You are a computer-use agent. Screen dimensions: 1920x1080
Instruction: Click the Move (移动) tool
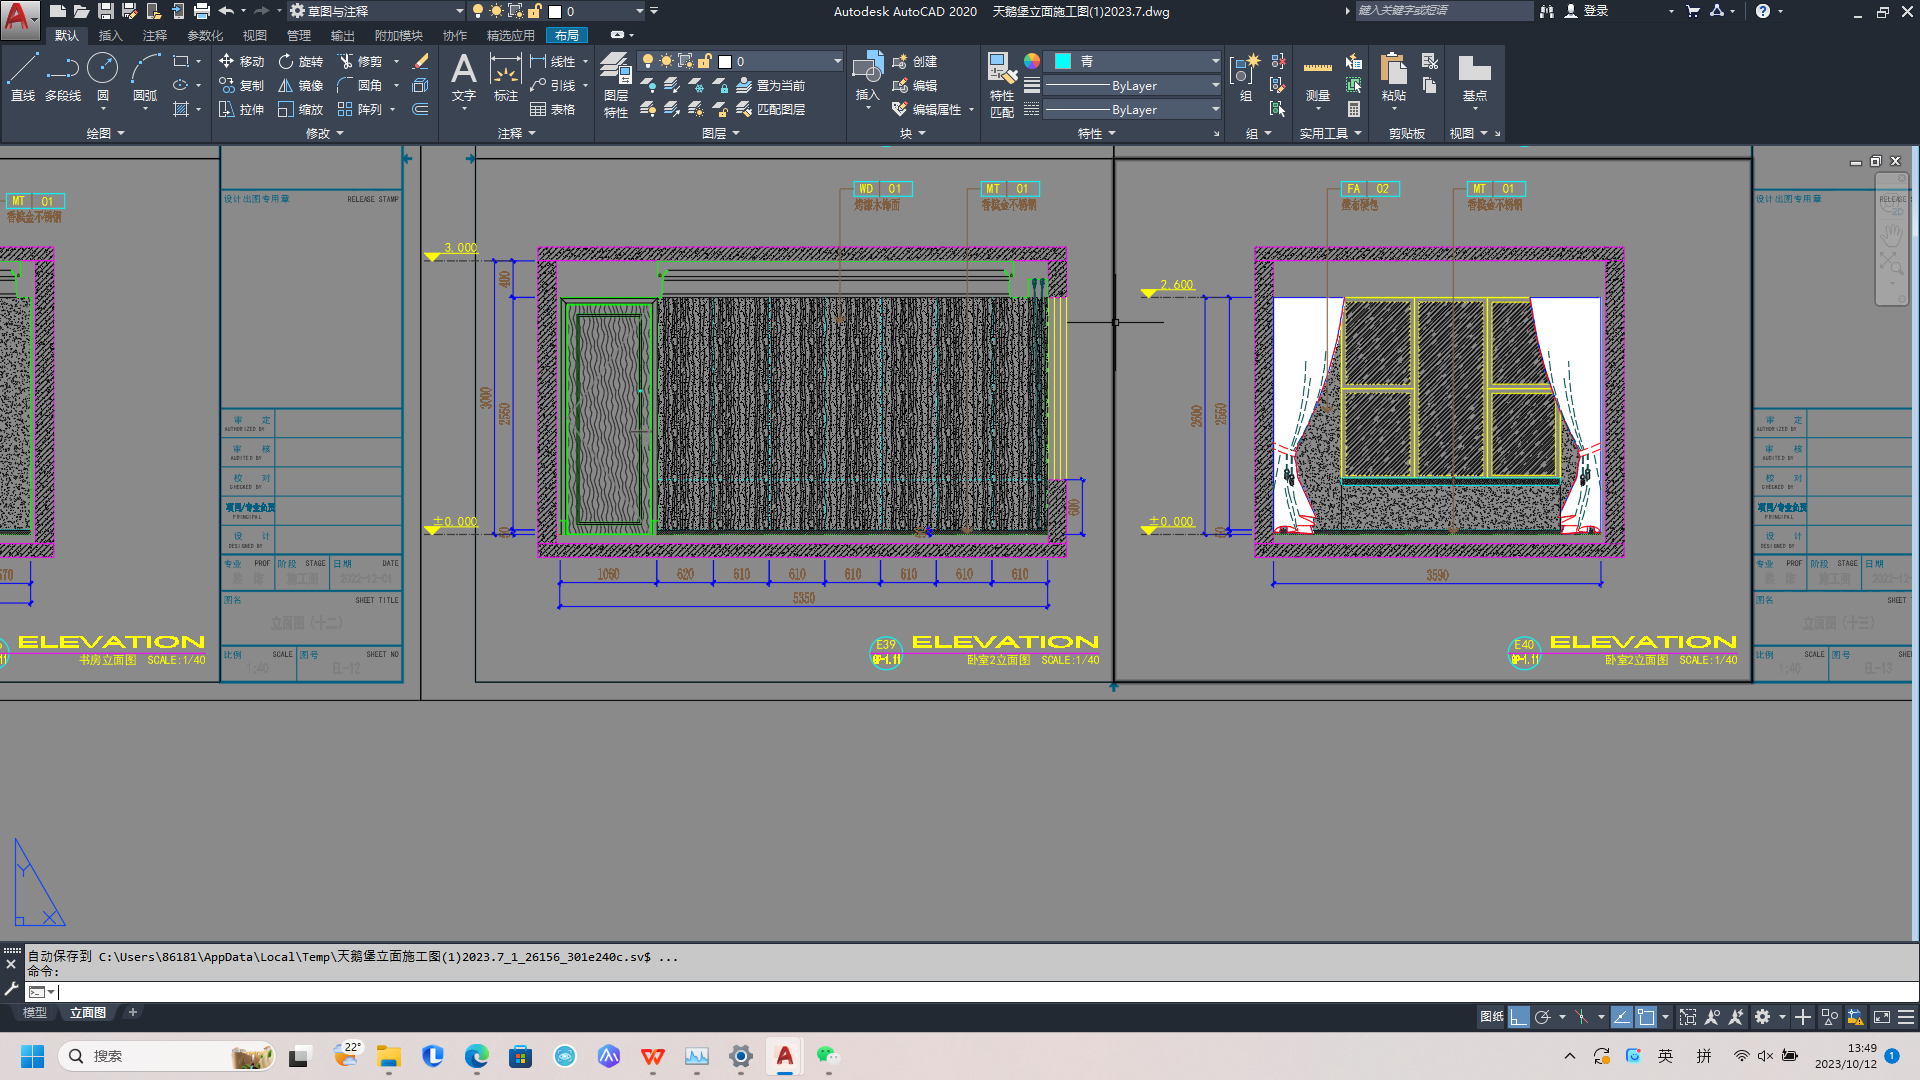[x=241, y=61]
